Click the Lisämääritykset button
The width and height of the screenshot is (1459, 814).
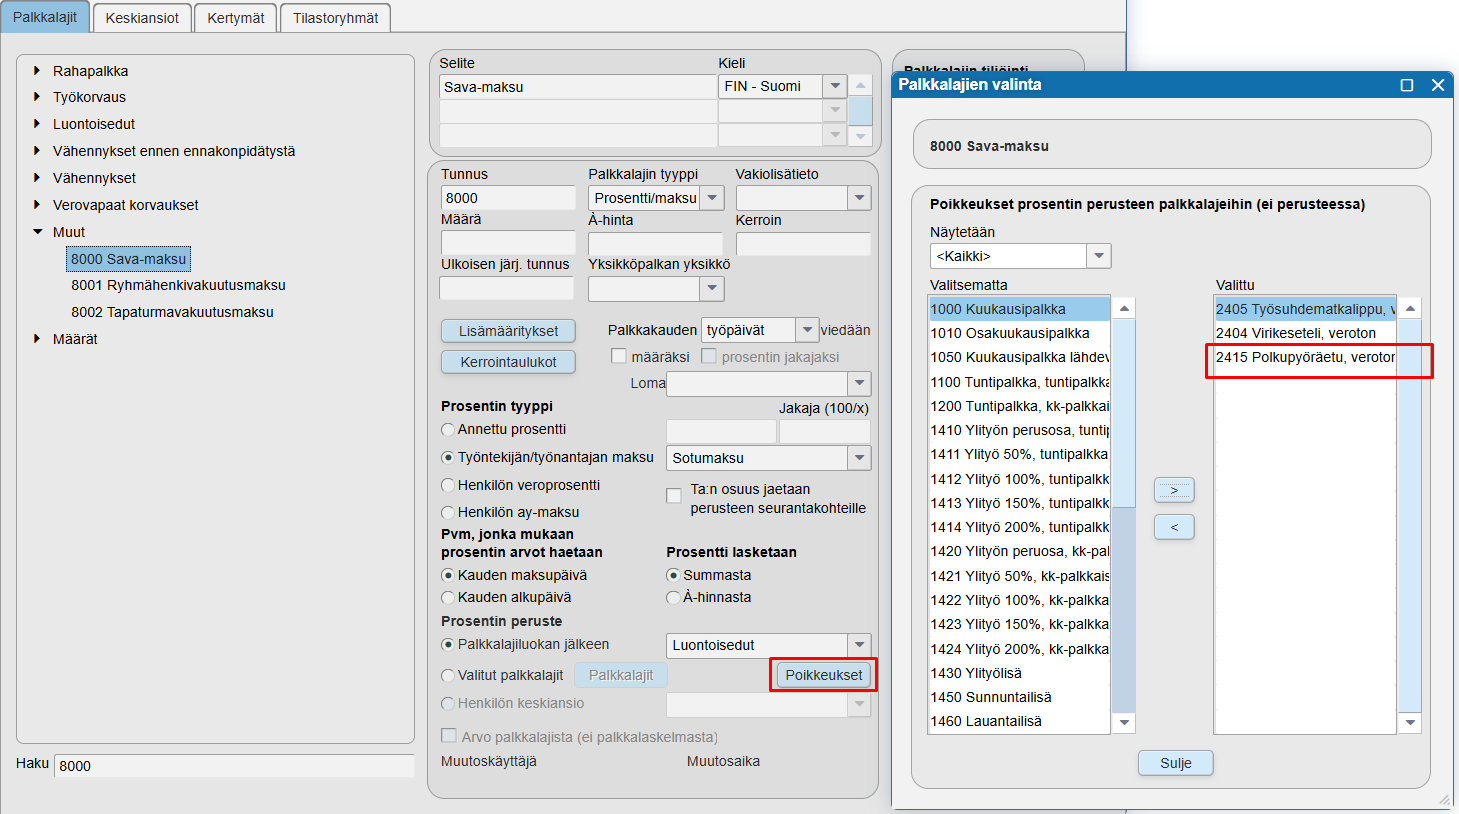508,331
